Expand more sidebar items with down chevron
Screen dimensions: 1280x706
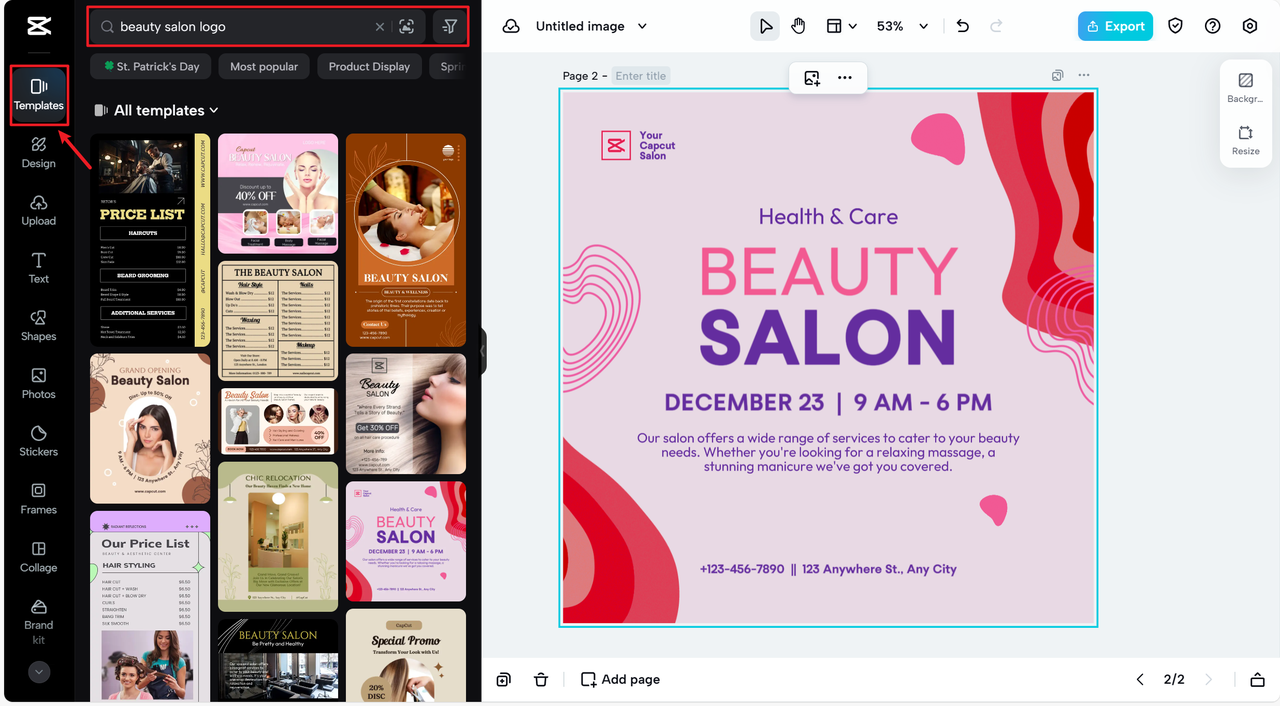coord(39,672)
